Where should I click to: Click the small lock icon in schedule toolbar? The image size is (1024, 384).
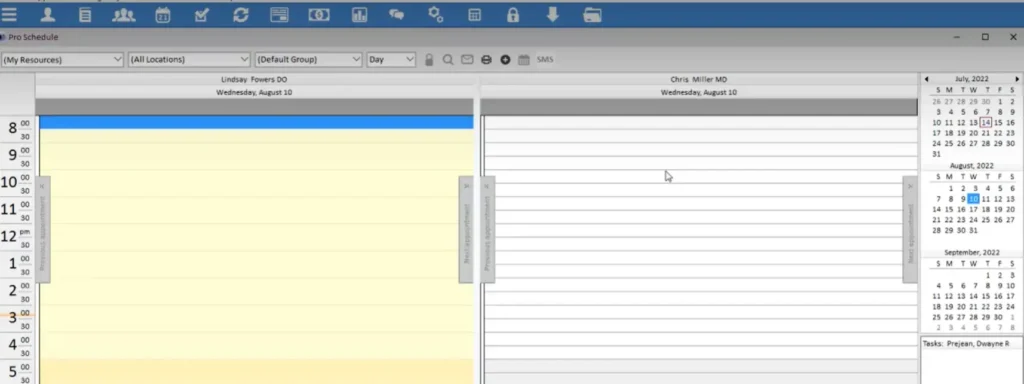tap(428, 59)
